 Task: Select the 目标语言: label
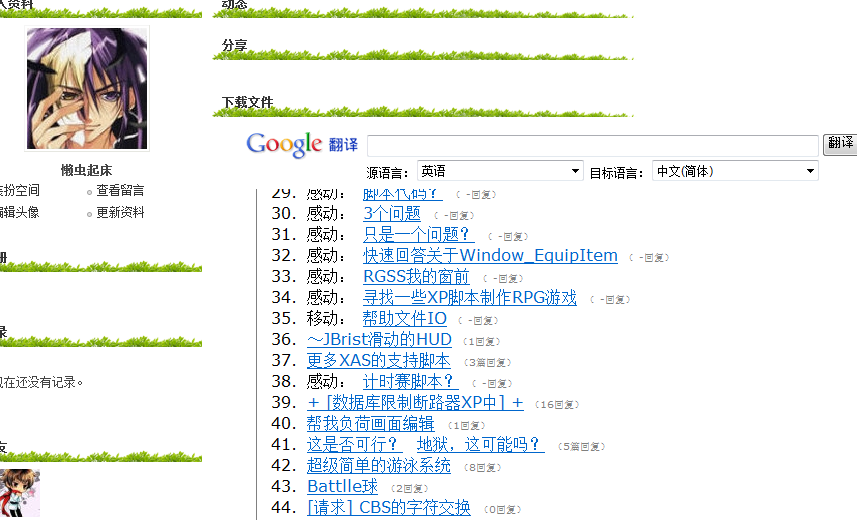(x=617, y=173)
